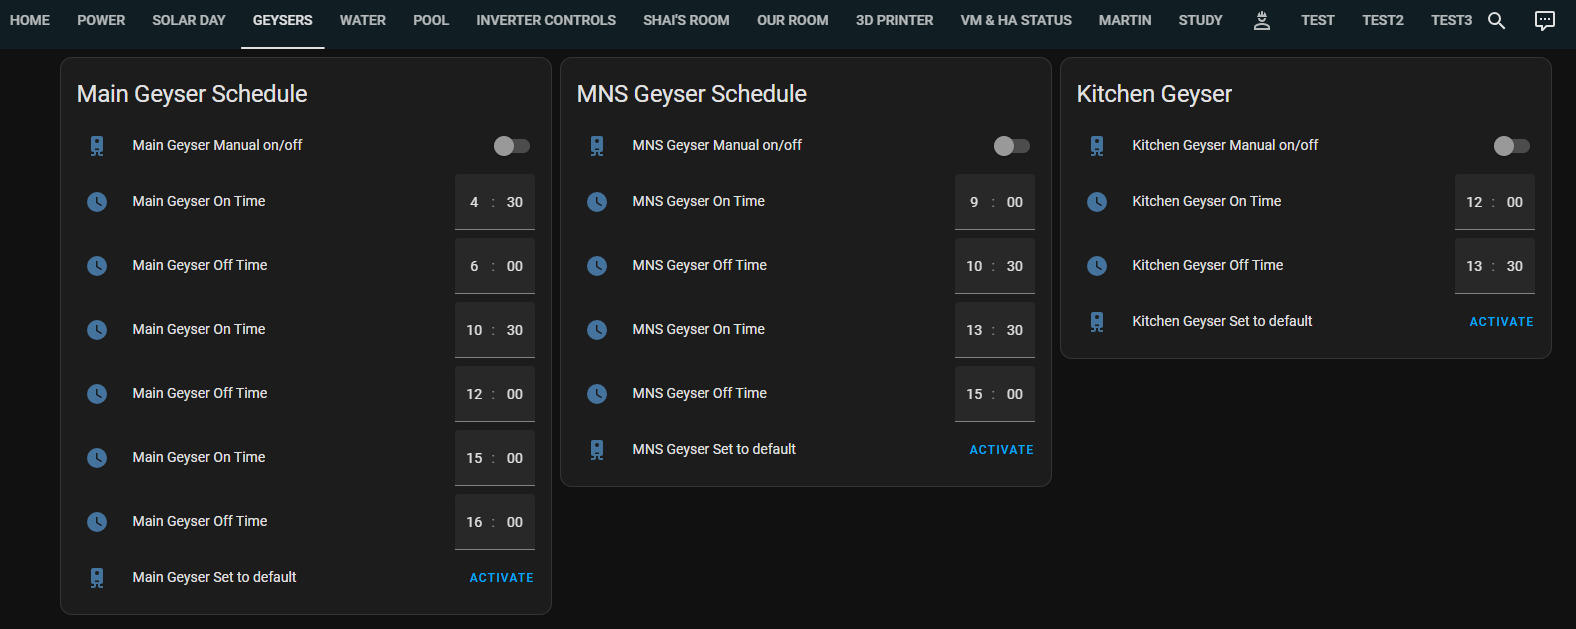Activate Kitchen Geyser Set to default

[1502, 322]
